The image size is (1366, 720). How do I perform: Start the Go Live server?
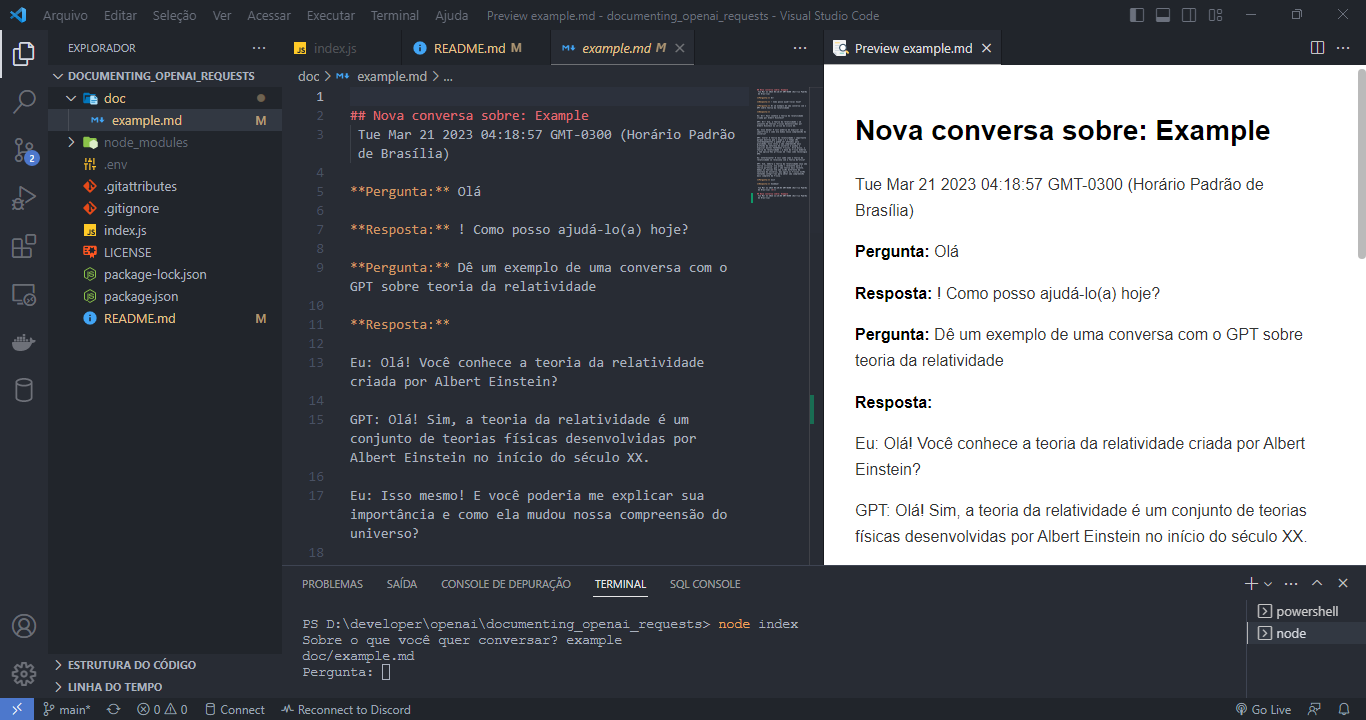(1264, 709)
